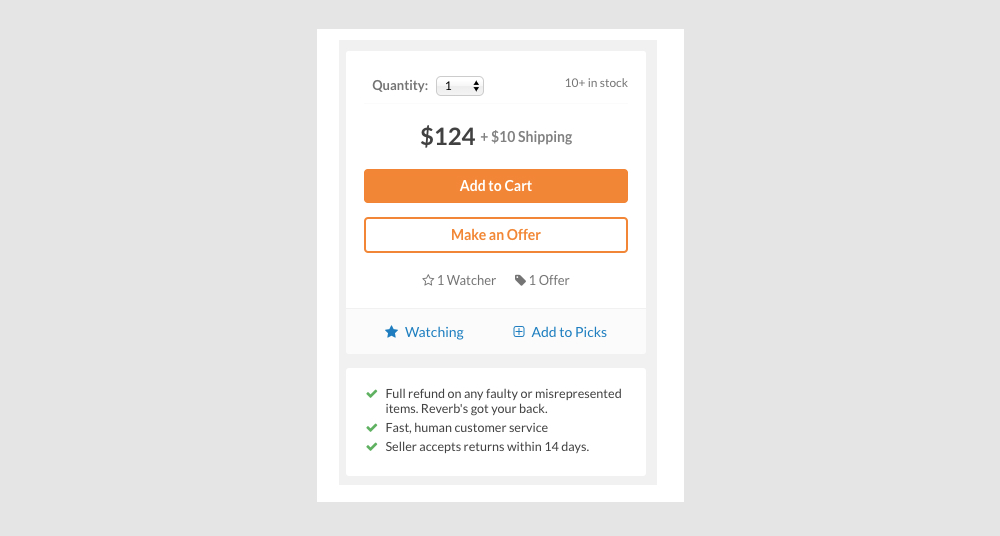The width and height of the screenshot is (1000, 536).
Task: Open the Quantity dropdown
Action: pyautogui.click(x=459, y=86)
